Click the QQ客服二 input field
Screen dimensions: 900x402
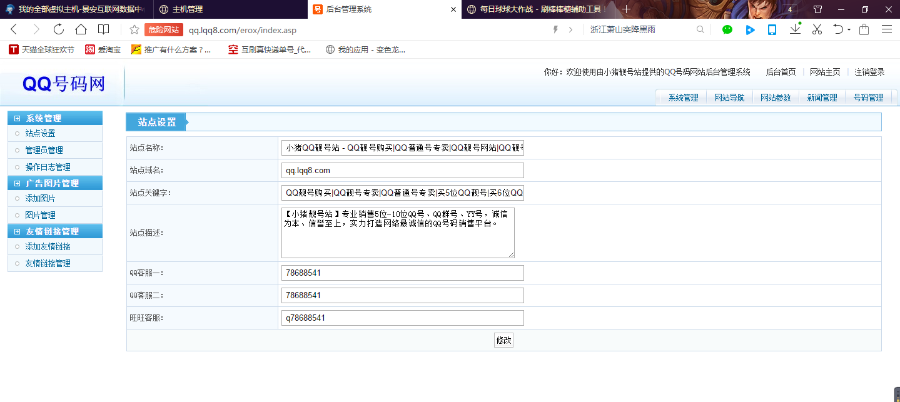402,295
